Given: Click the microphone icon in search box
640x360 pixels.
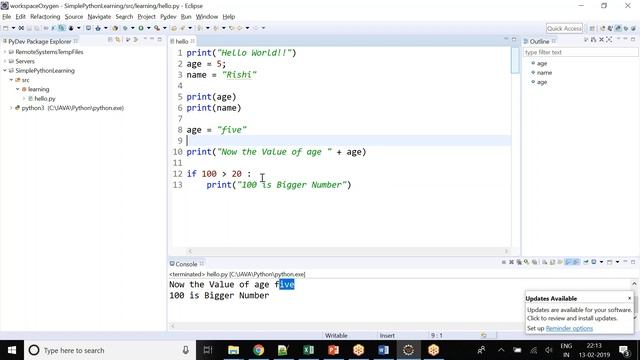Looking at the screenshot, I should point(186,350).
